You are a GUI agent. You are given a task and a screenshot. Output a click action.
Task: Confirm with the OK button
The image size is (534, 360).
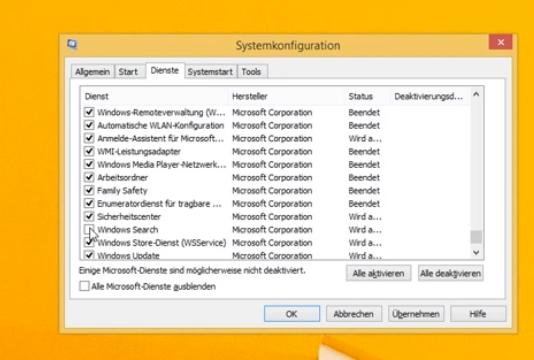click(292, 314)
